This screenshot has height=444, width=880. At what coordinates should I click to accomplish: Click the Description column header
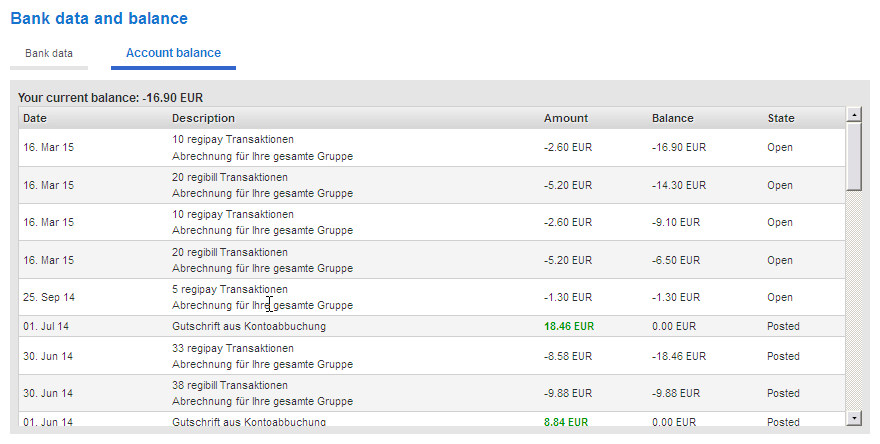tap(203, 118)
